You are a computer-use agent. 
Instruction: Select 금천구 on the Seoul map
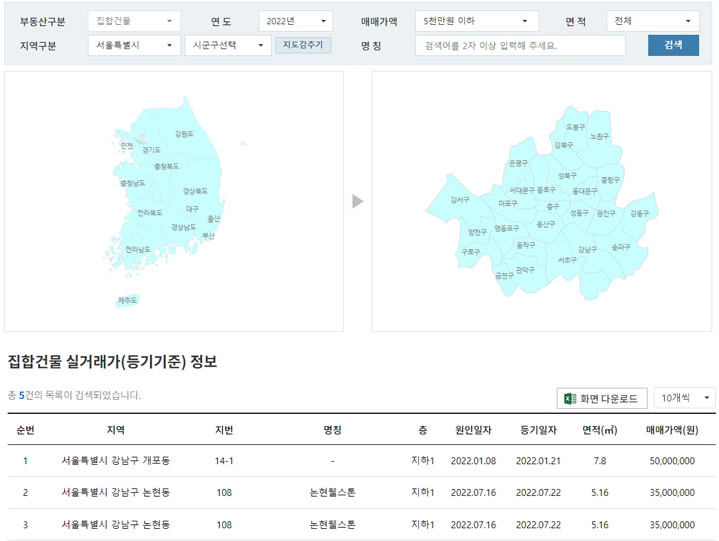click(504, 275)
